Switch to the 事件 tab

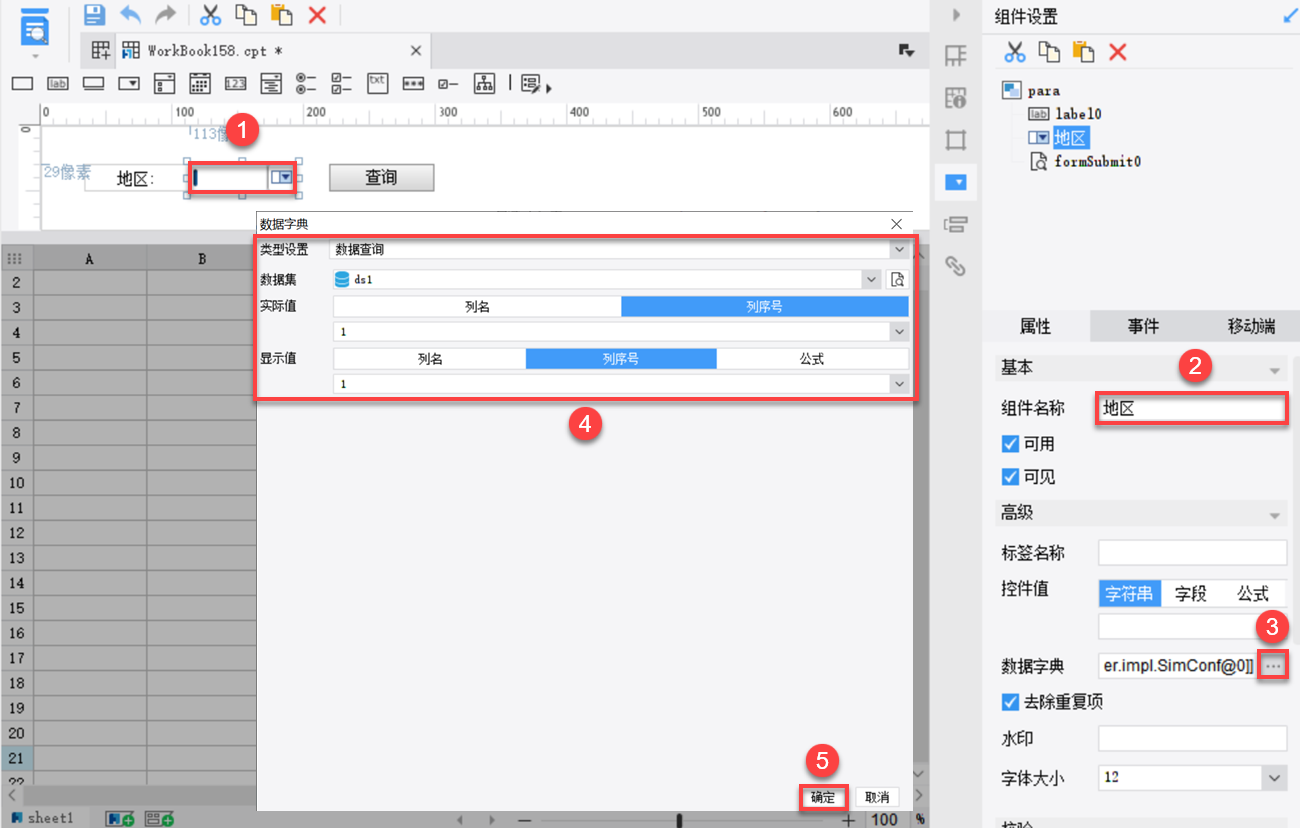(x=1143, y=326)
